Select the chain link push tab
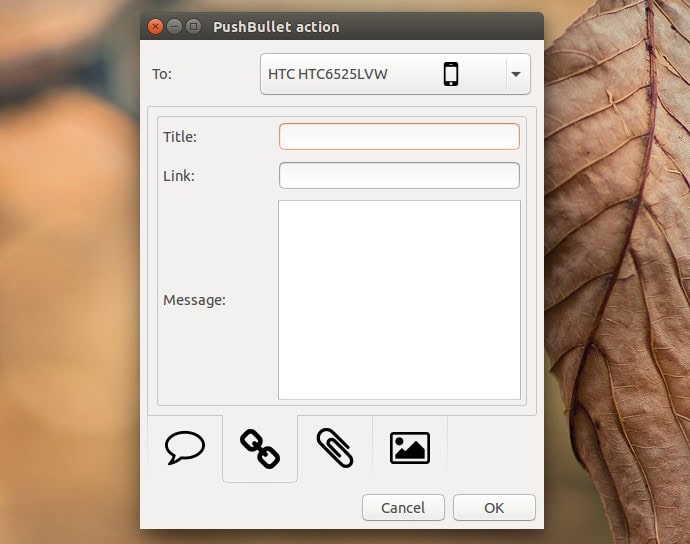This screenshot has width=690, height=544. (x=260, y=448)
